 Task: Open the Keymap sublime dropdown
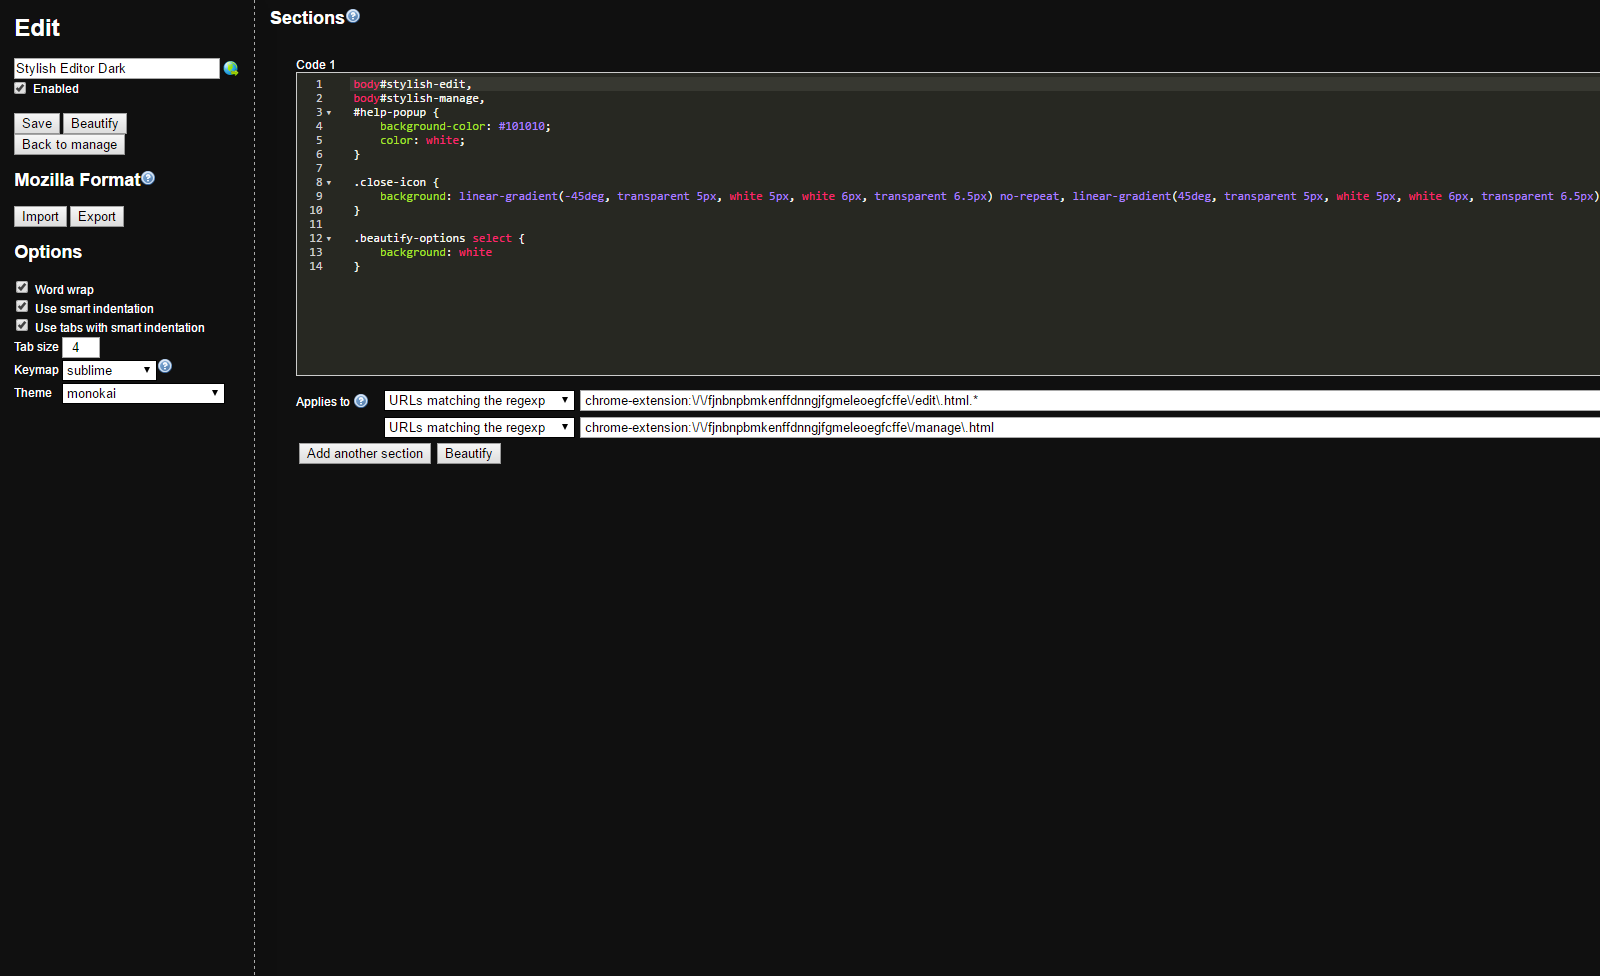click(x=109, y=370)
